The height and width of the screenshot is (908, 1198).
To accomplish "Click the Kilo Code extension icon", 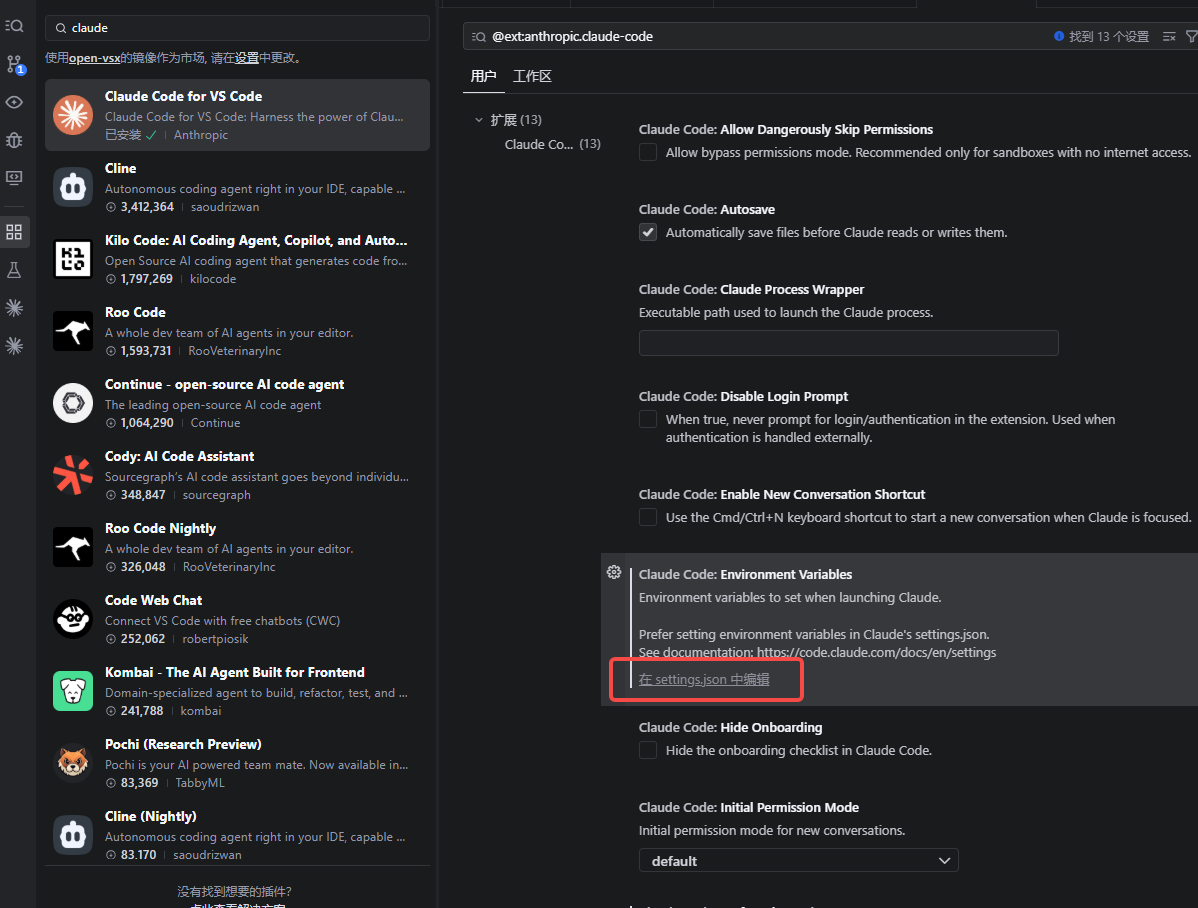I will tap(73, 258).
